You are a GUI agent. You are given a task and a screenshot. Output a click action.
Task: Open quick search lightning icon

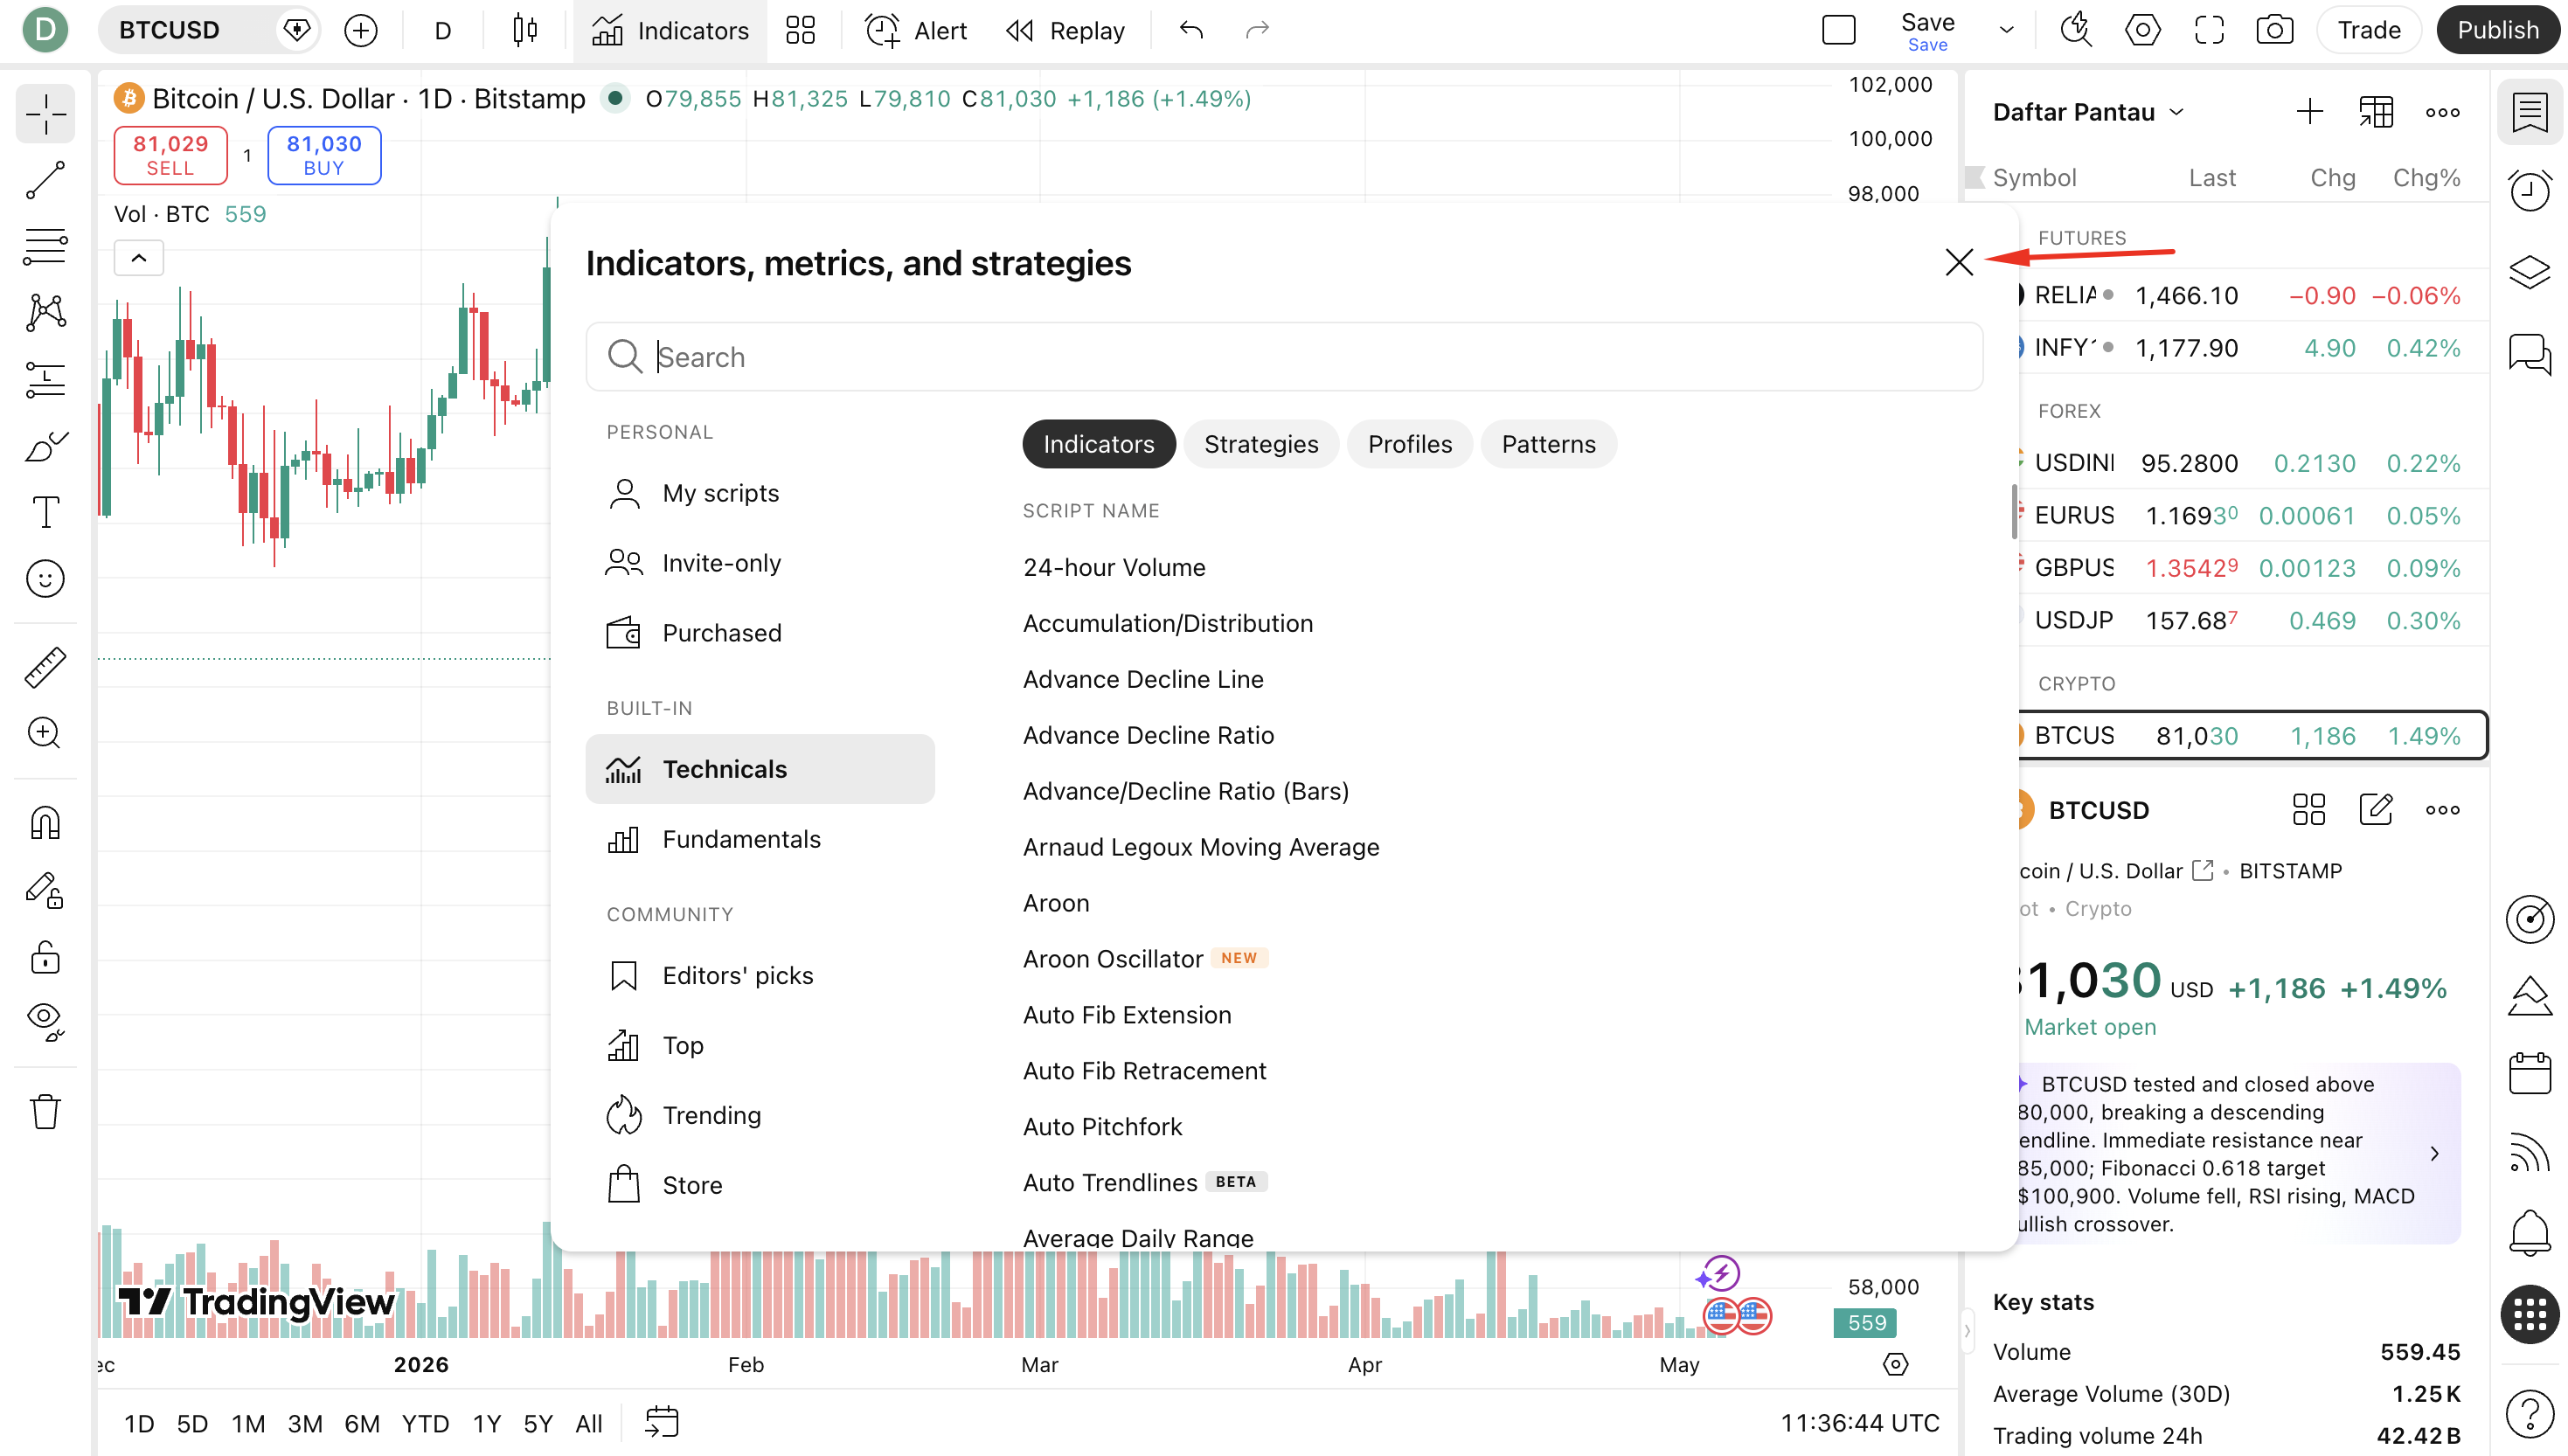(x=2076, y=30)
